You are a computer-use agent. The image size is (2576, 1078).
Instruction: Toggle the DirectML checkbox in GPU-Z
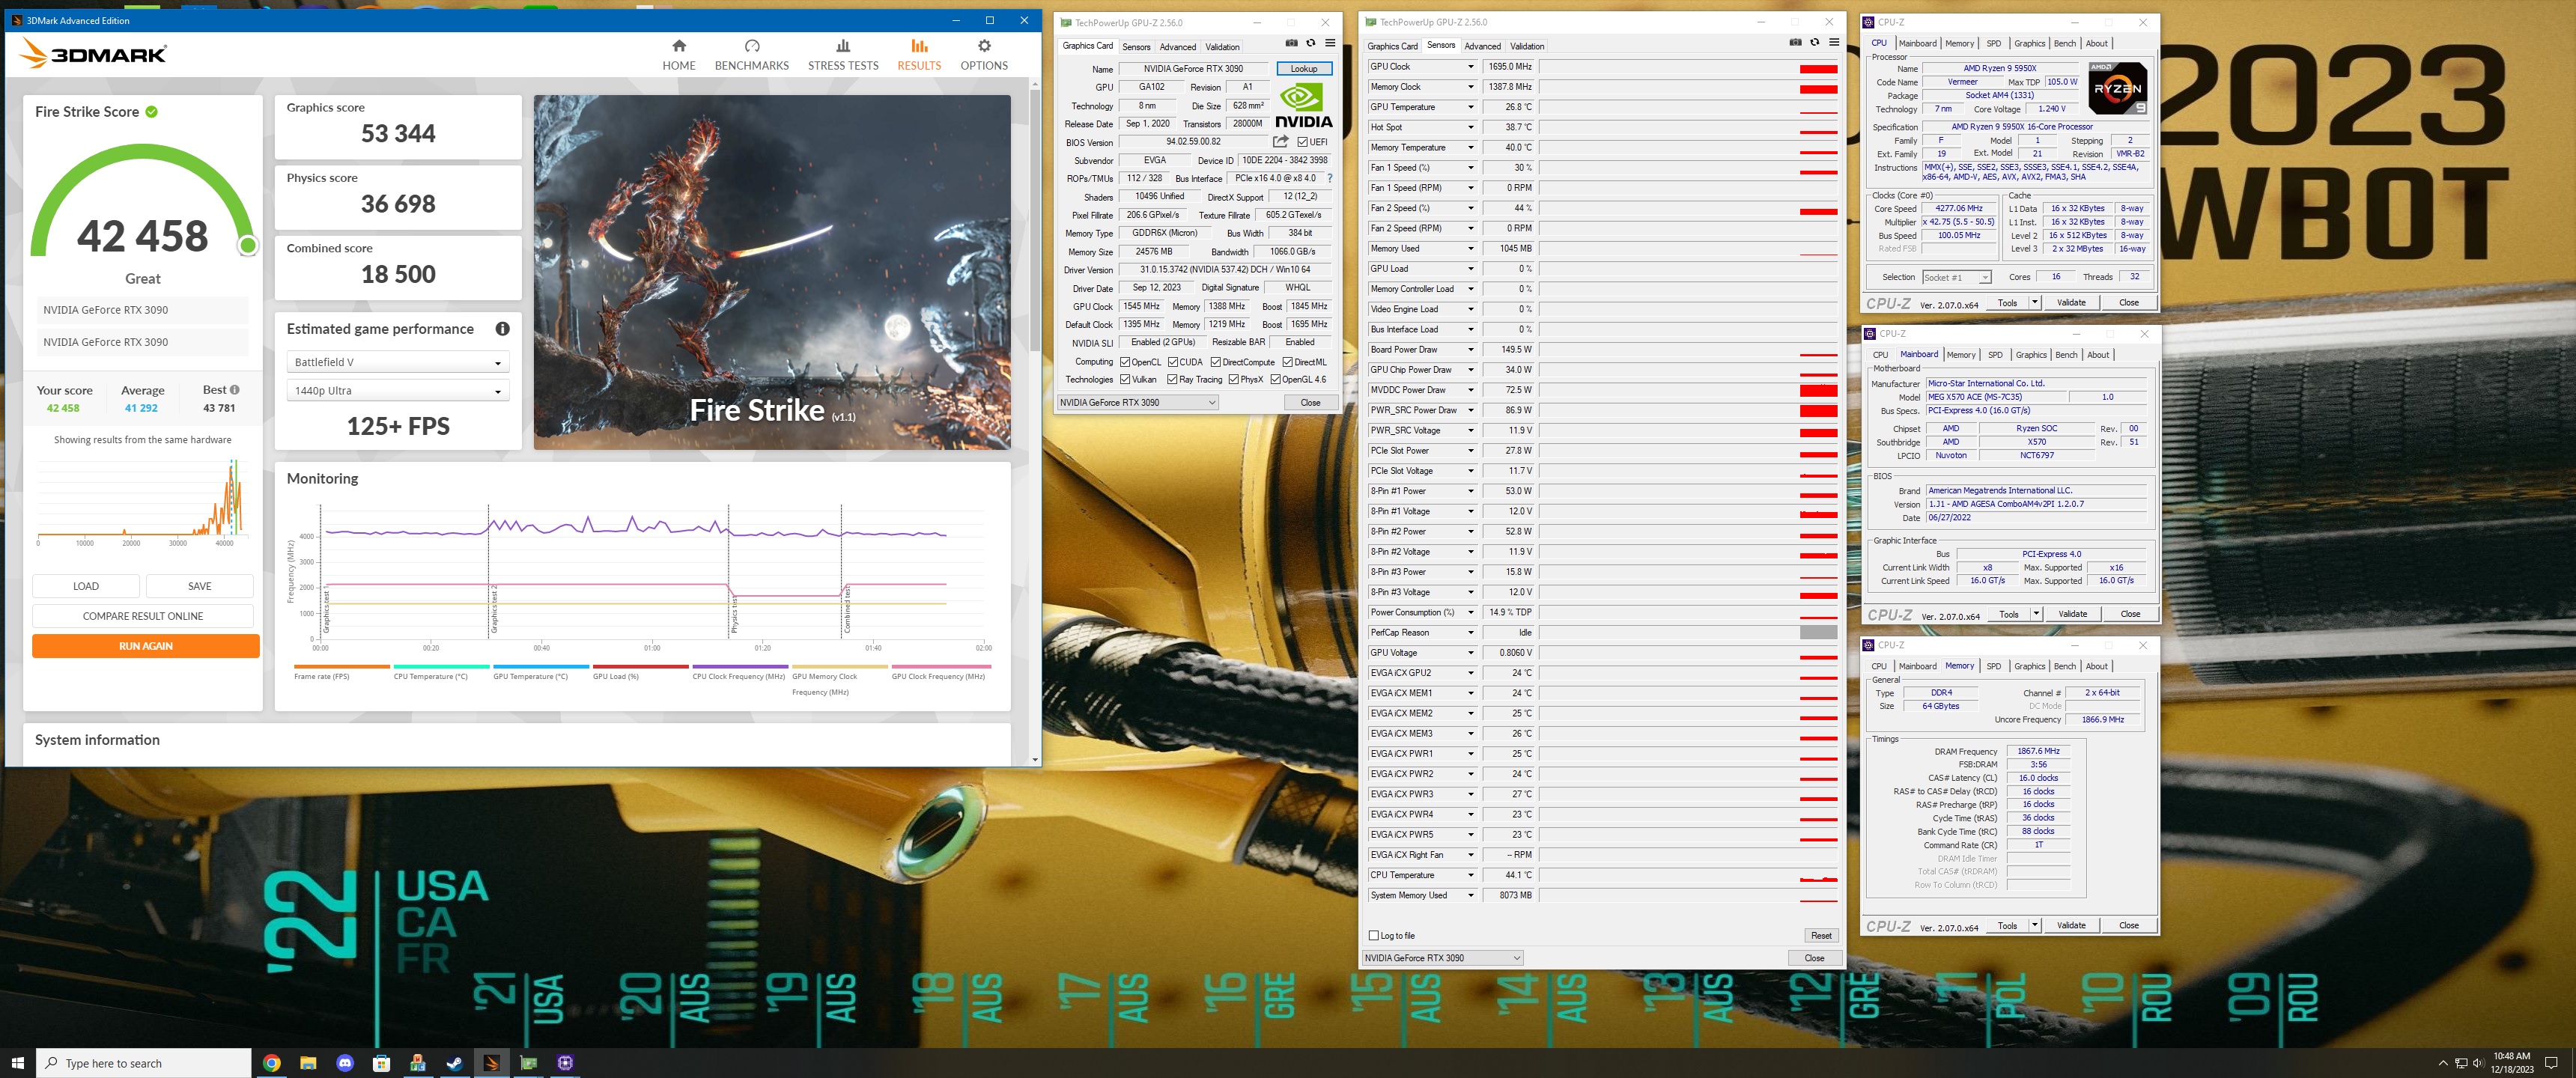(x=1288, y=362)
